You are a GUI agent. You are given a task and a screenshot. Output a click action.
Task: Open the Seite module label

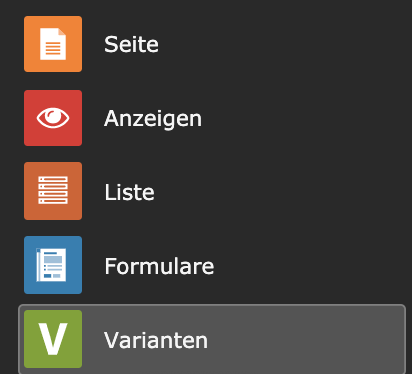coord(131,44)
